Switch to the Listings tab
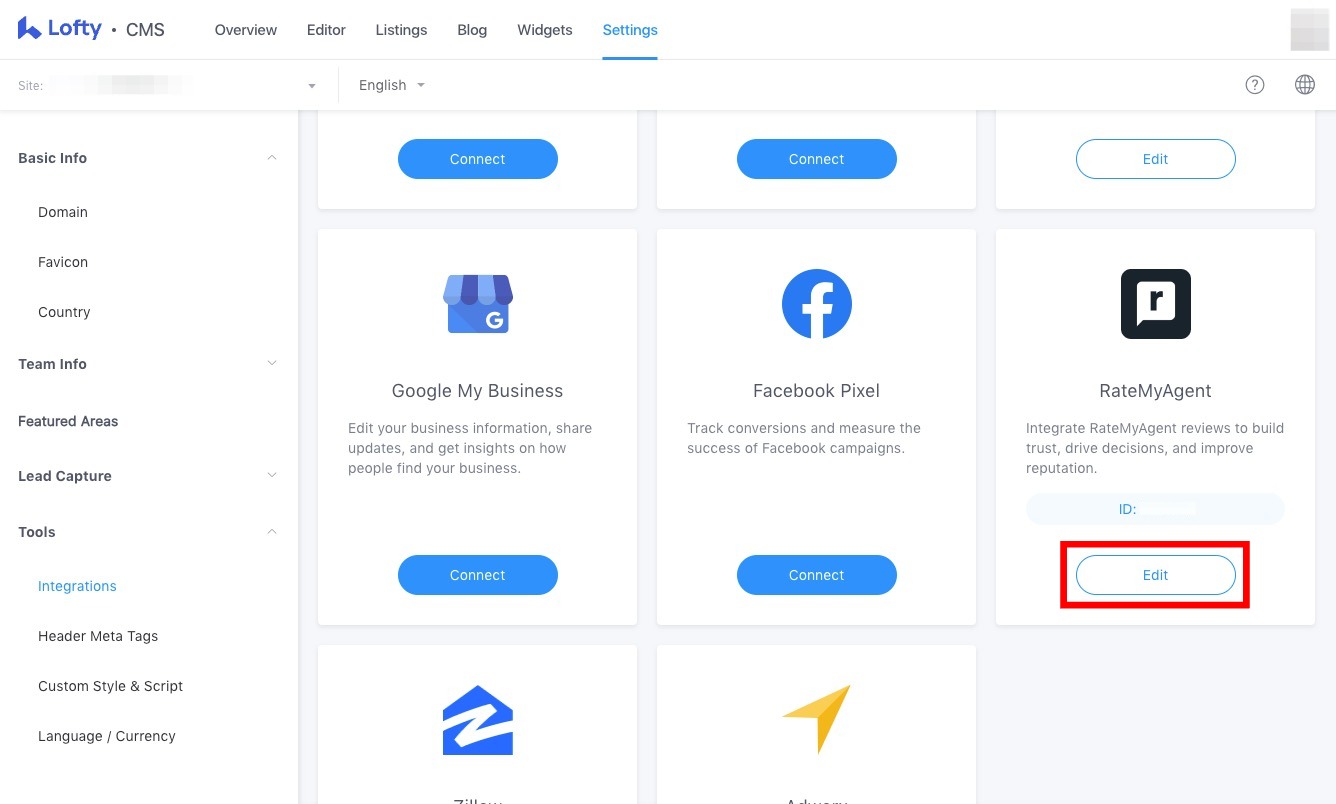The height and width of the screenshot is (804, 1336). coord(401,30)
